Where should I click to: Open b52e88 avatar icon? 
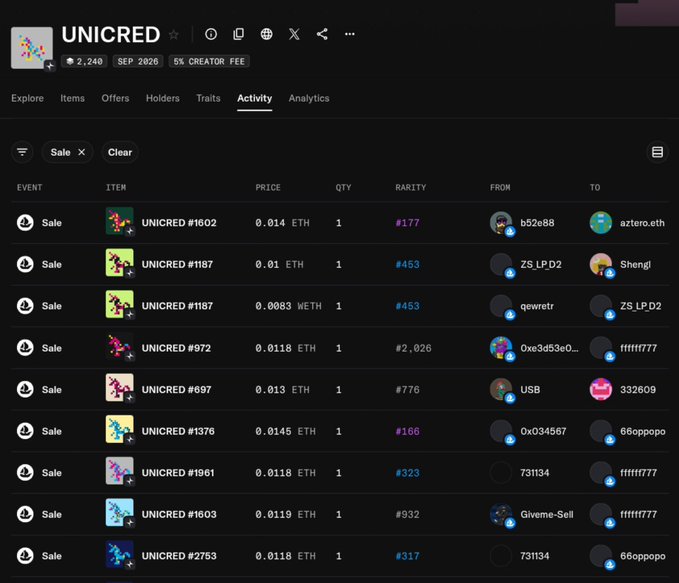[501, 223]
